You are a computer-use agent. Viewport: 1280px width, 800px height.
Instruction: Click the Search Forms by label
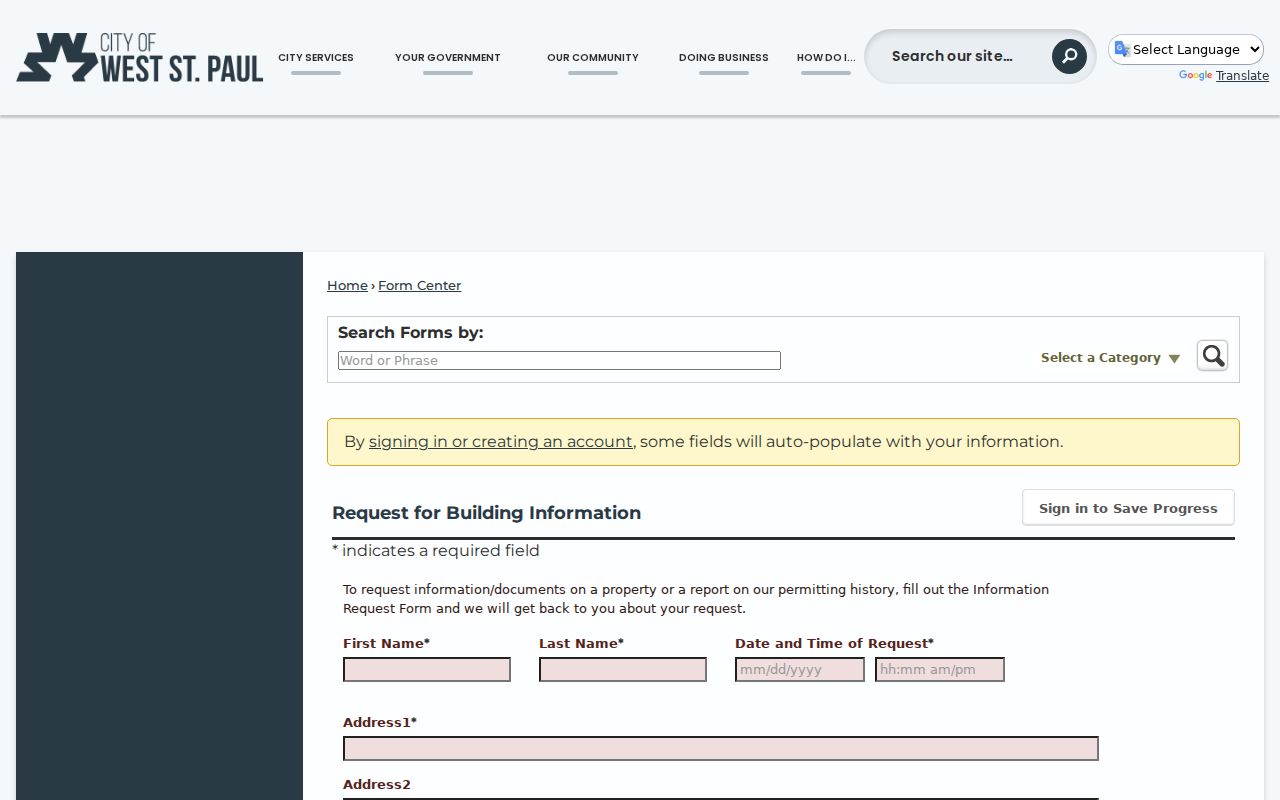410,333
